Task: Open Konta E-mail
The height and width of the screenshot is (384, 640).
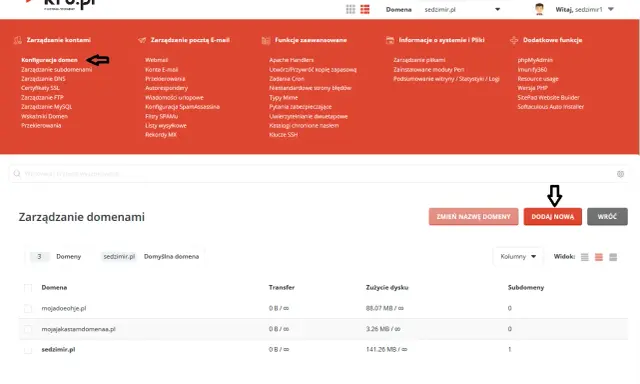Action: pyautogui.click(x=162, y=69)
